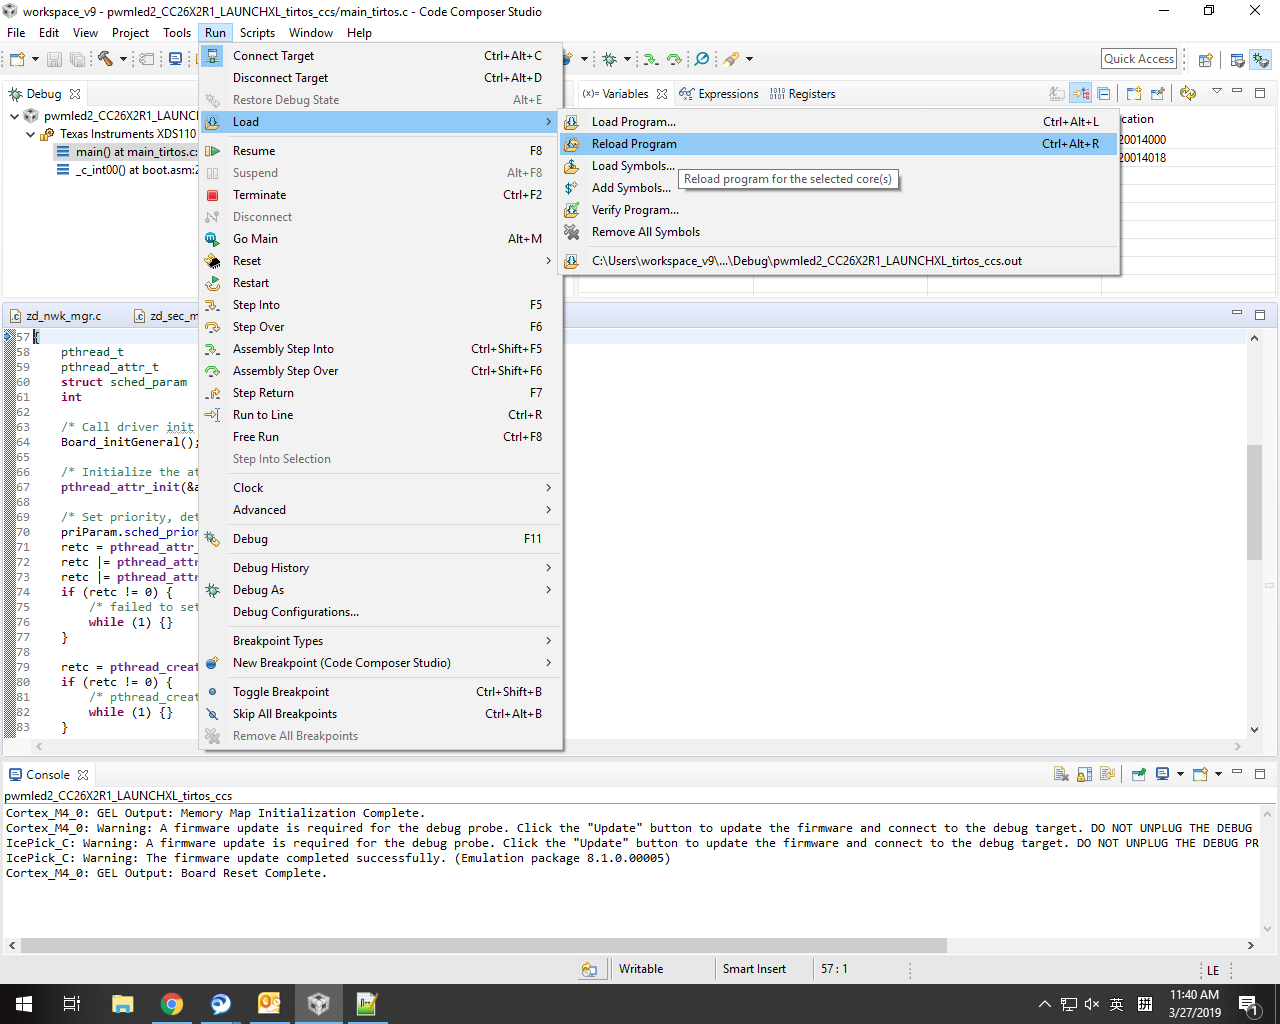This screenshot has height=1024, width=1280.
Task: Toggle show type names in Variables view
Action: (x=1057, y=94)
